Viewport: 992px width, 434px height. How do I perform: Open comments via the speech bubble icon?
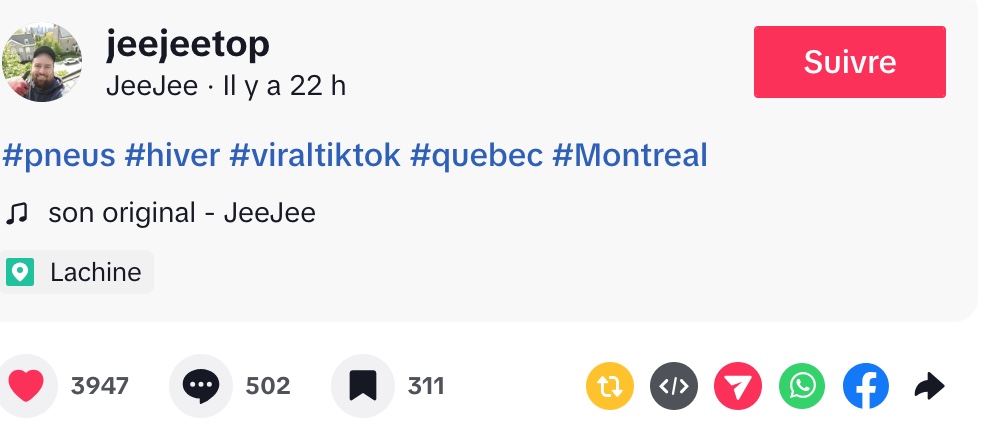pyautogui.click(x=201, y=386)
